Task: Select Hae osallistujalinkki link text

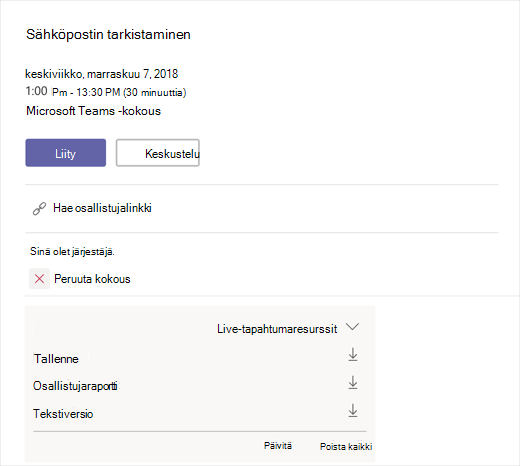Action: (x=102, y=208)
